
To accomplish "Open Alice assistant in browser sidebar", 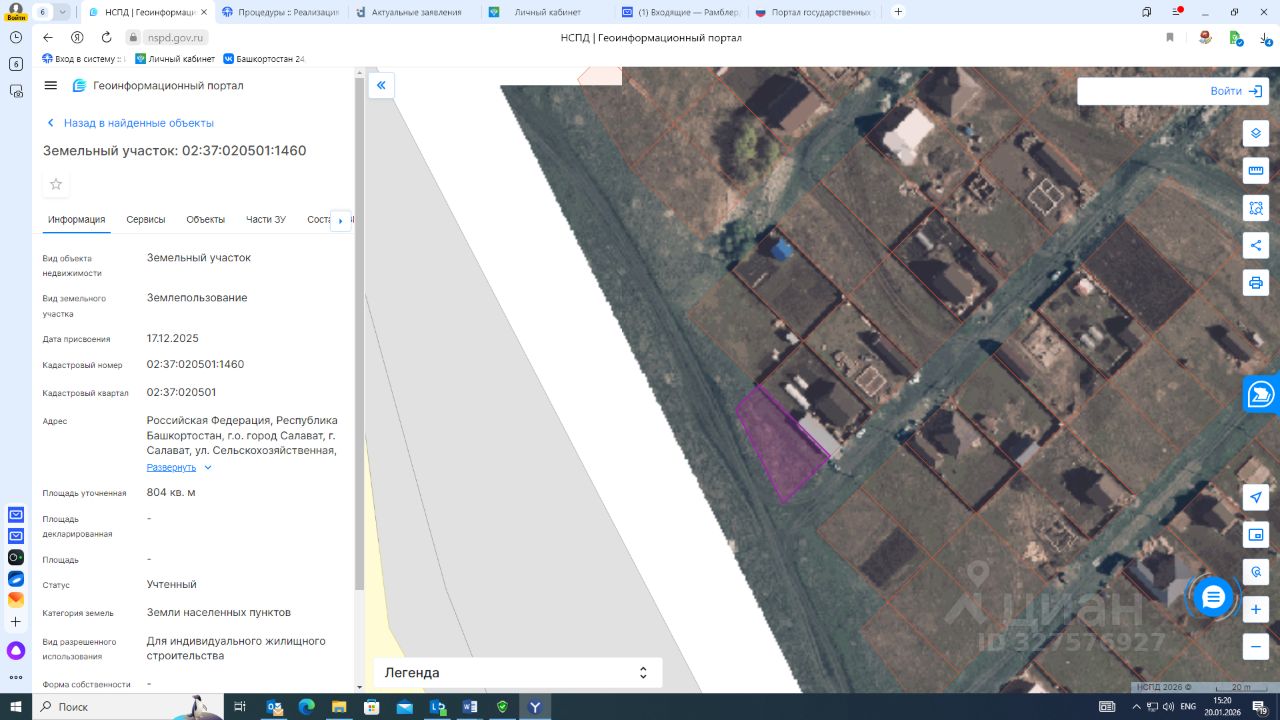I will coord(16,651).
